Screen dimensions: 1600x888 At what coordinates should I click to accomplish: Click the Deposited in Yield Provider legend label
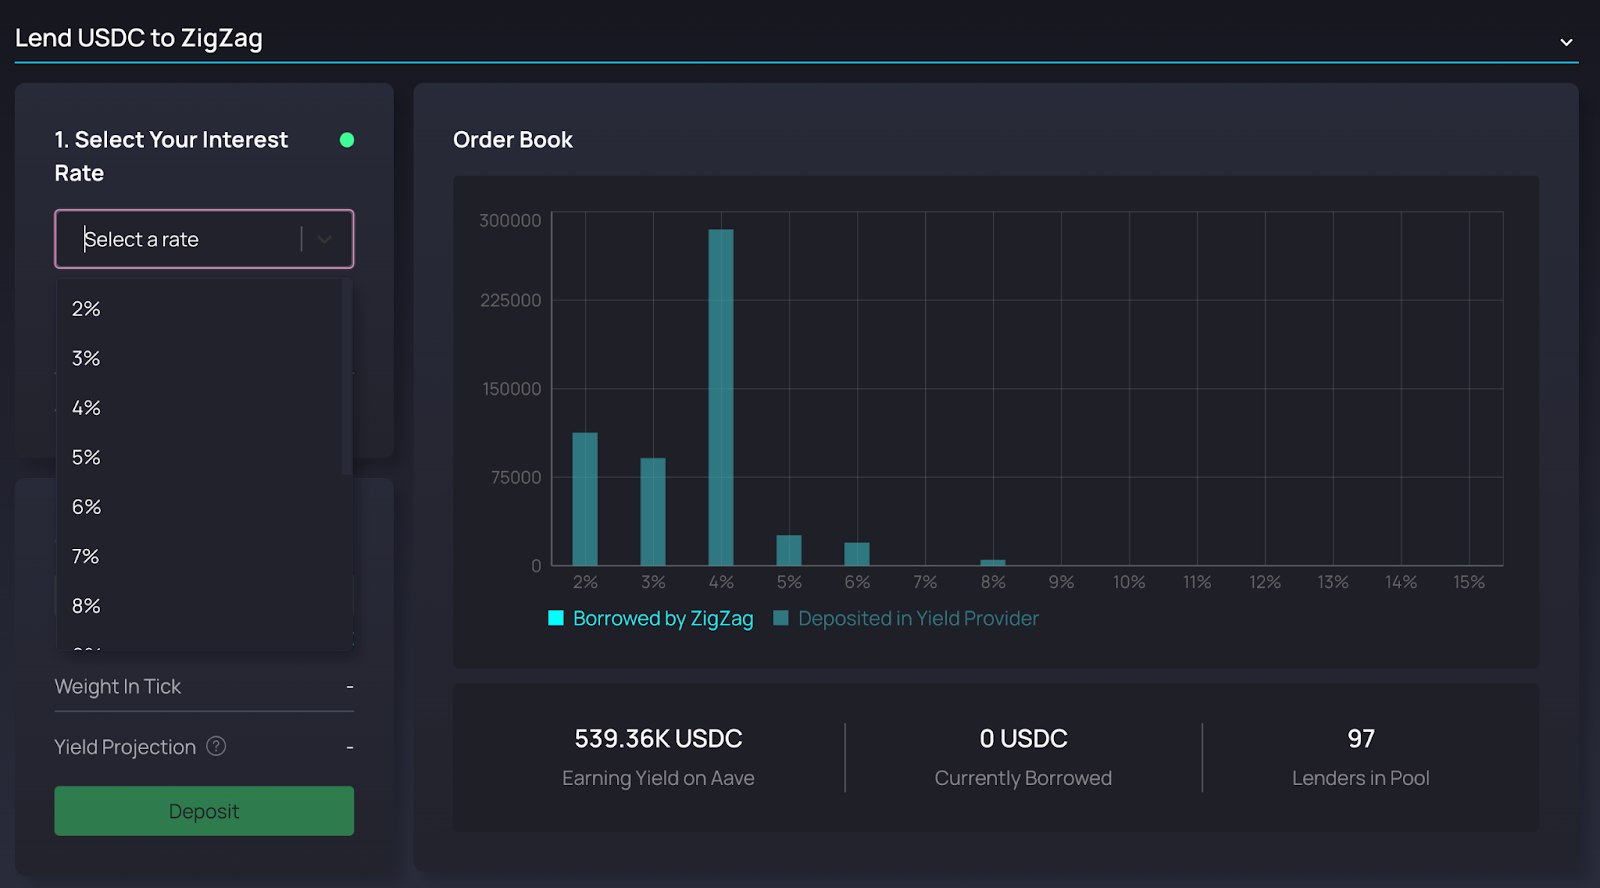click(918, 618)
